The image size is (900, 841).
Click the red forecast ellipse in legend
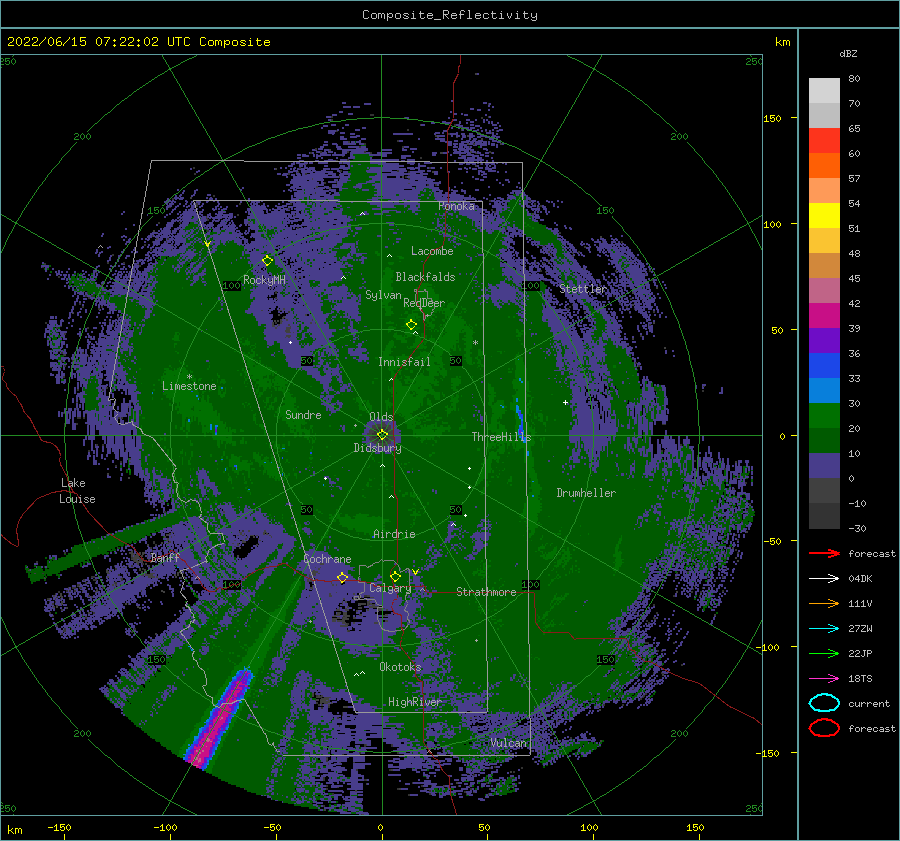pos(824,728)
